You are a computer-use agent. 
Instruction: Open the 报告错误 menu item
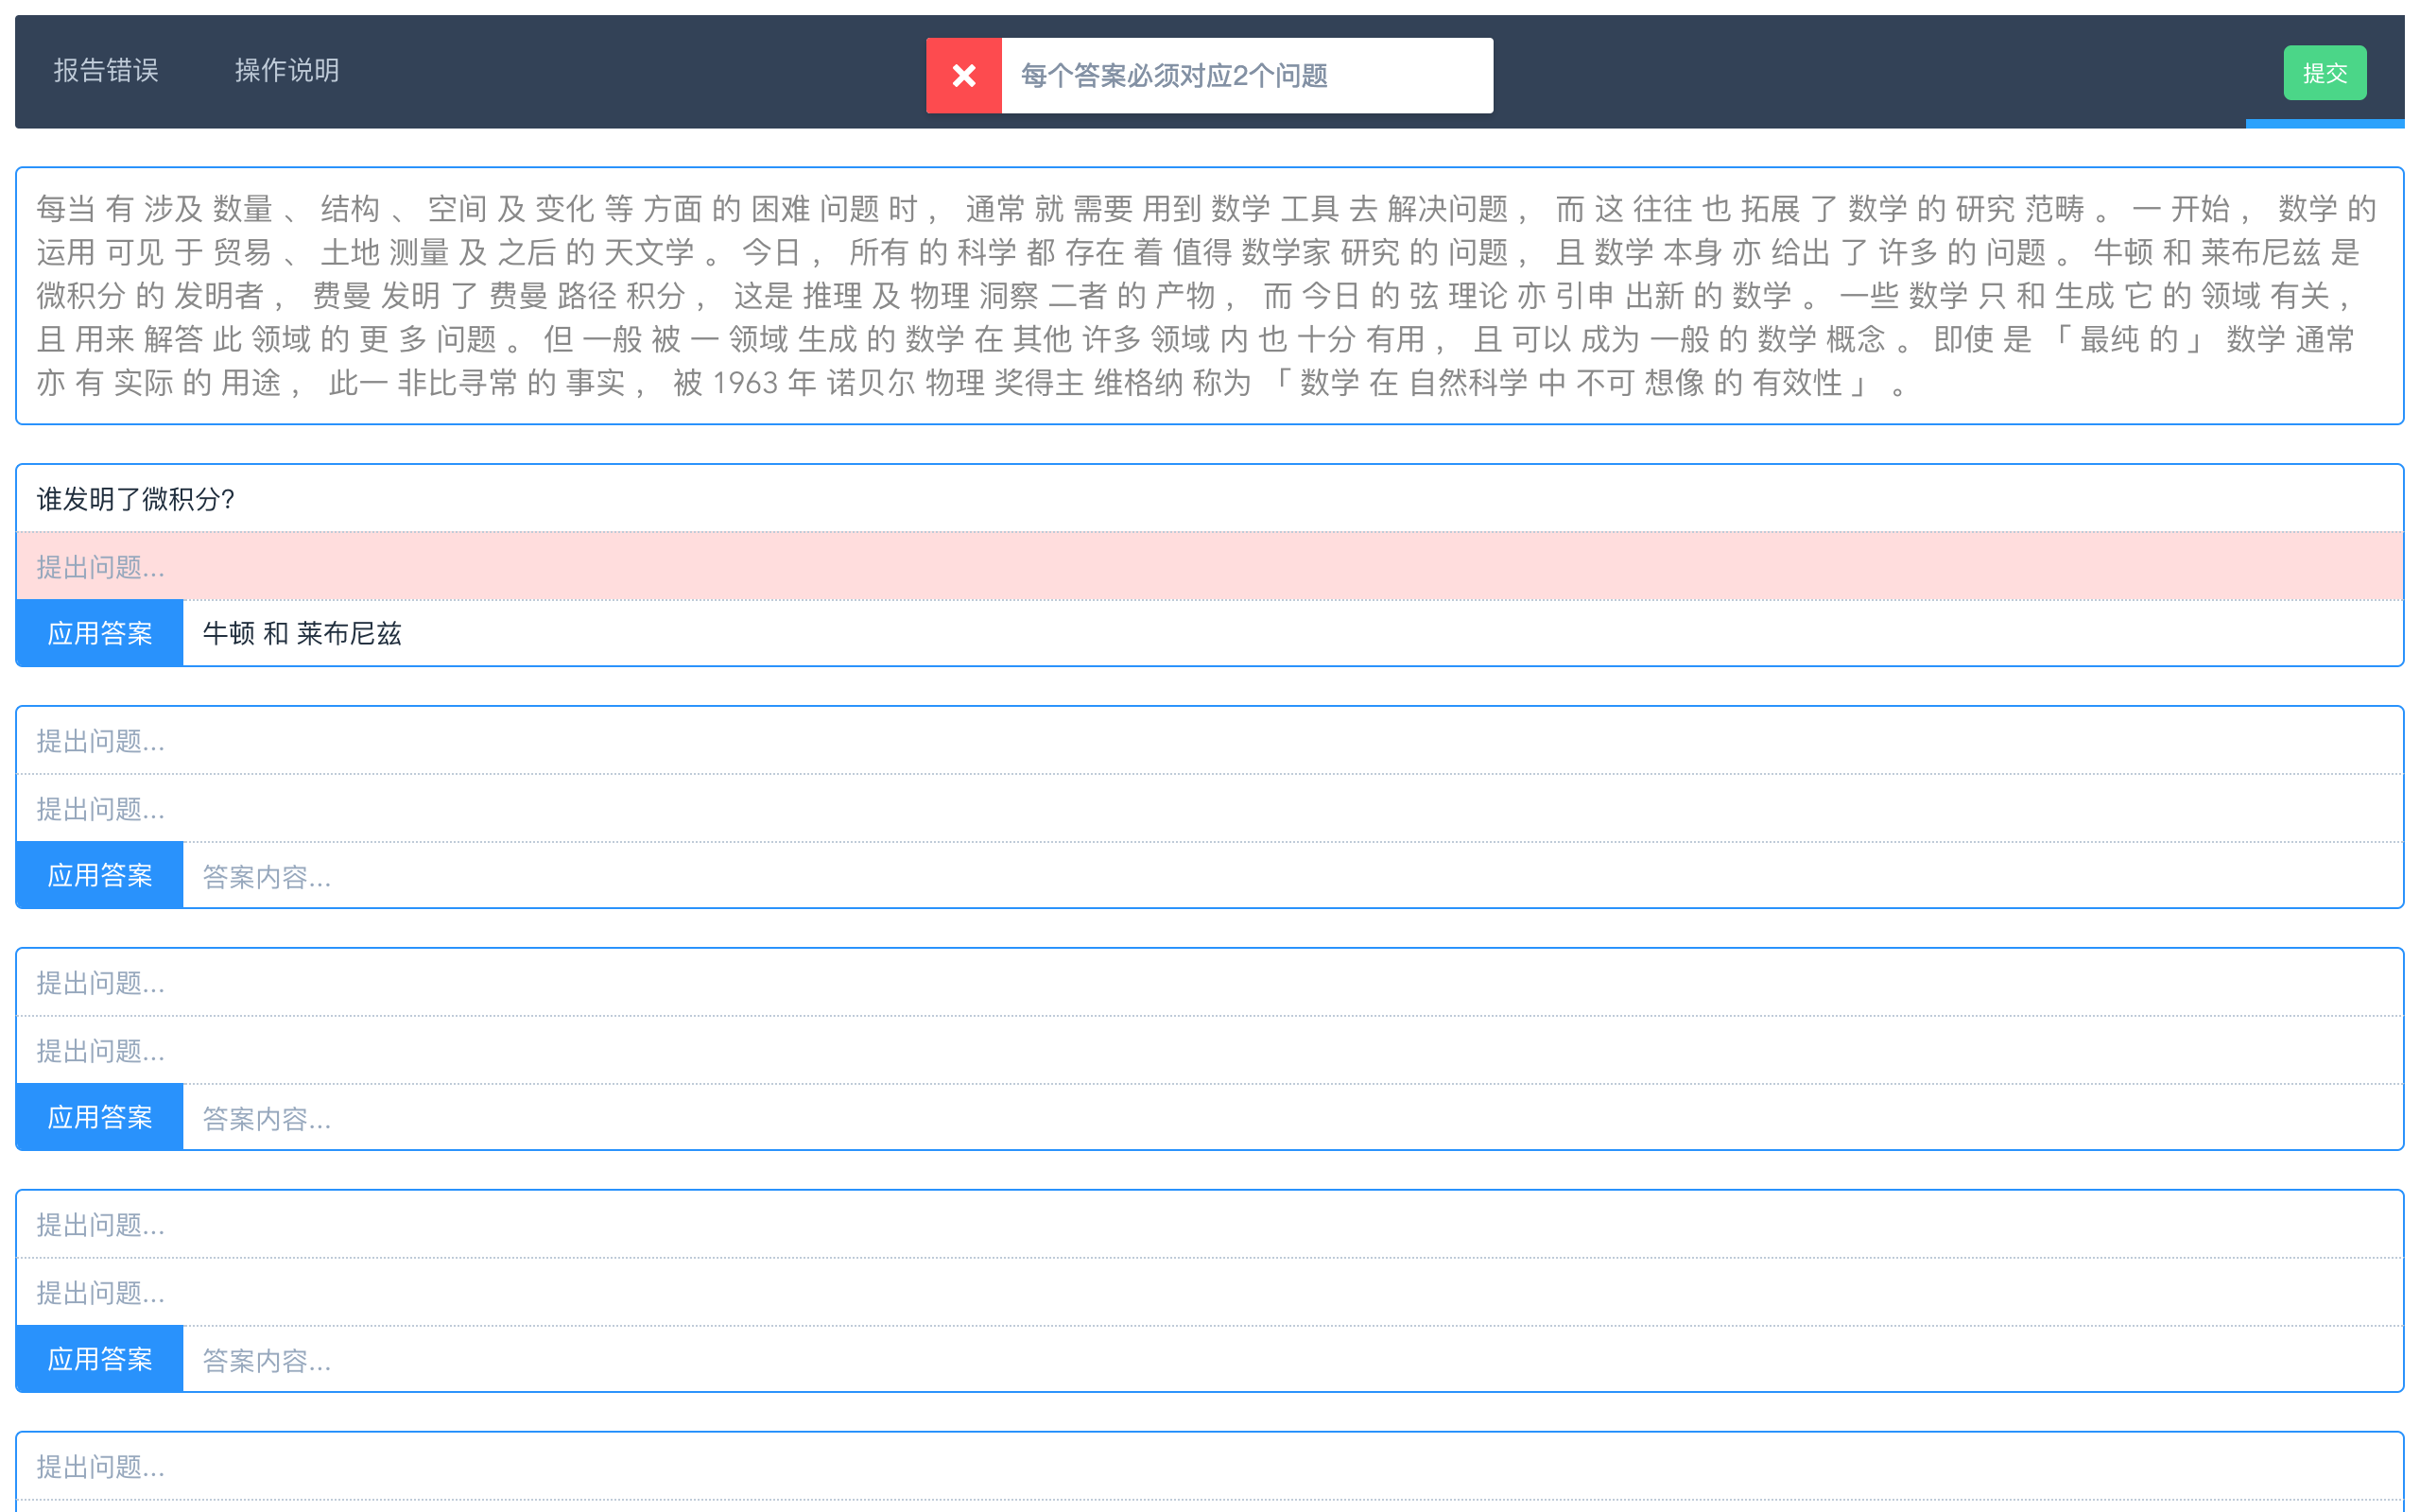106,70
